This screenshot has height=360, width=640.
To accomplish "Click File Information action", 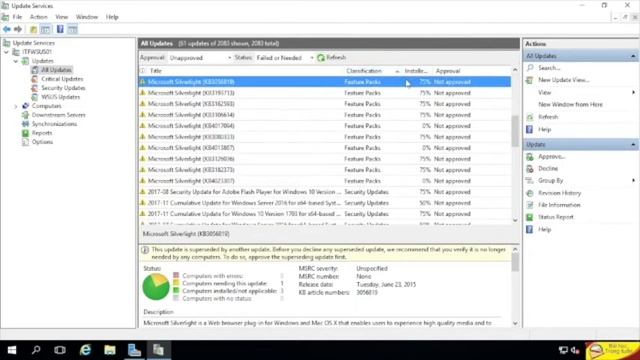I will (559, 205).
